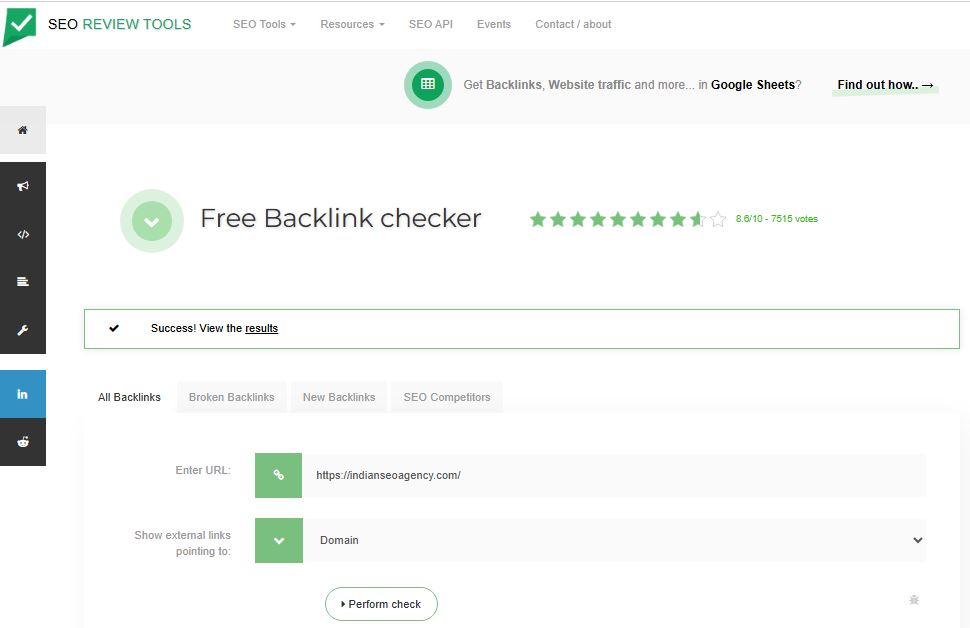Expand the SEO Tools menu

(x=263, y=24)
